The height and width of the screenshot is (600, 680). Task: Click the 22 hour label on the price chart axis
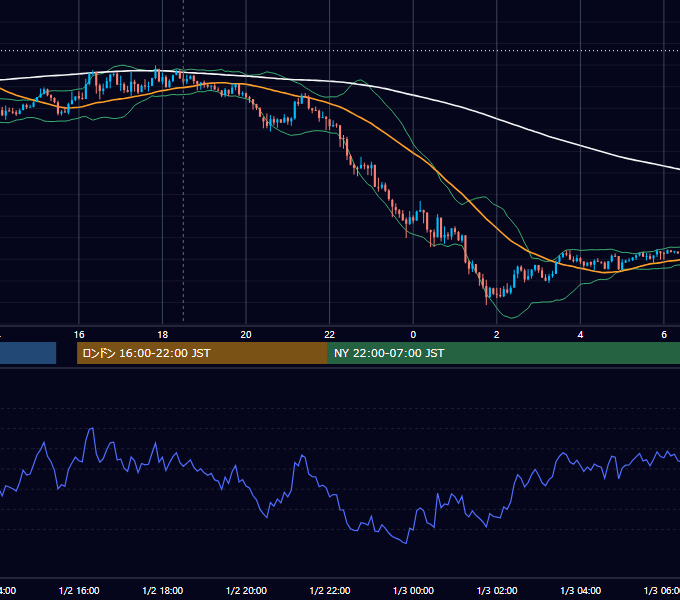[330, 334]
